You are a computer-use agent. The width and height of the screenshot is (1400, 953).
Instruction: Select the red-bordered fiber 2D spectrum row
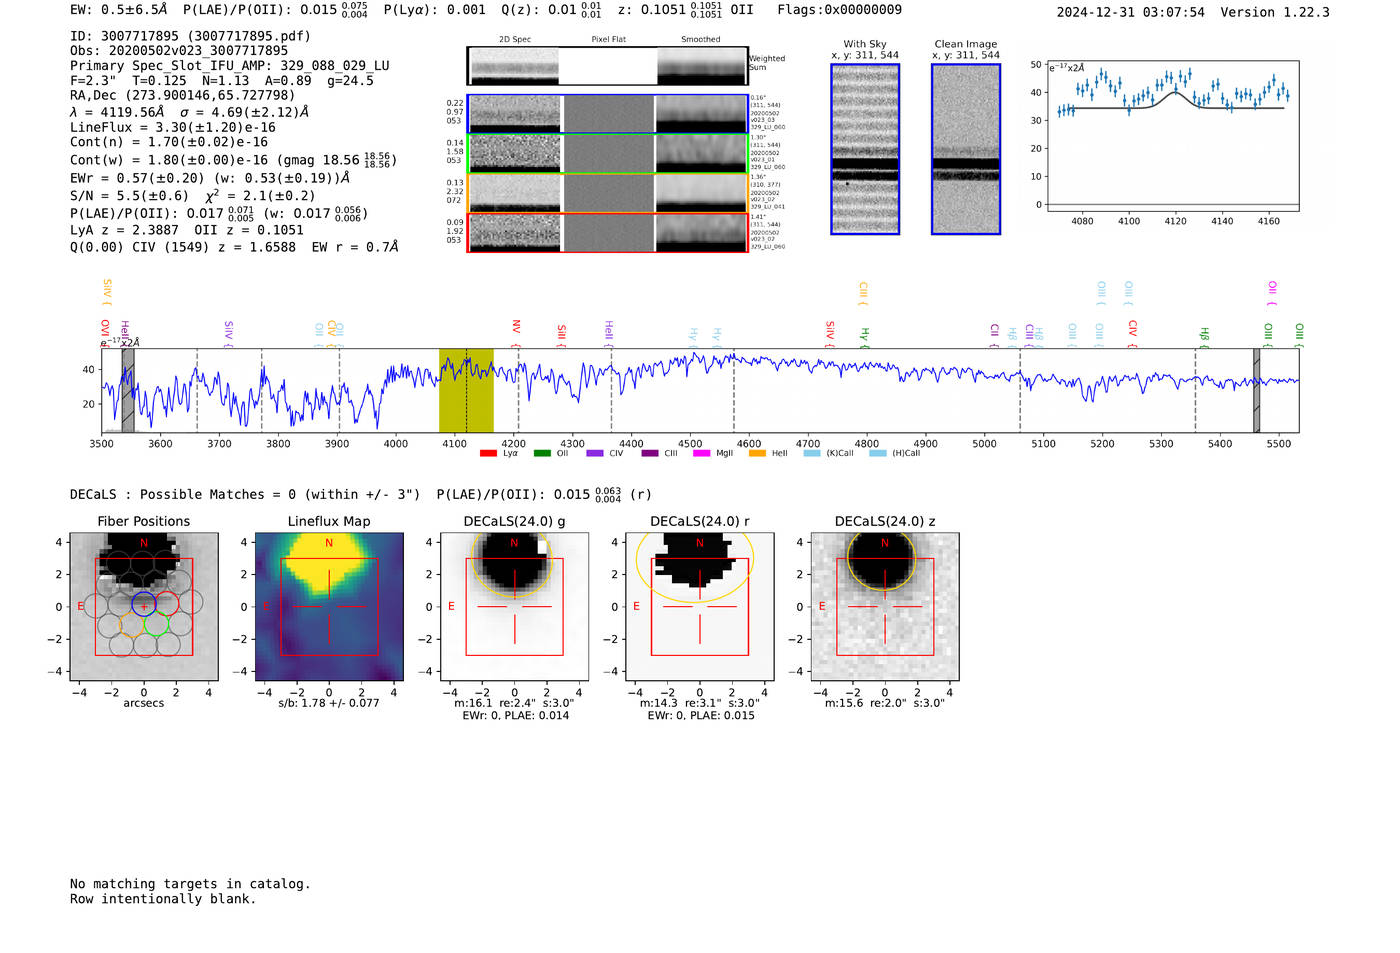pos(608,232)
